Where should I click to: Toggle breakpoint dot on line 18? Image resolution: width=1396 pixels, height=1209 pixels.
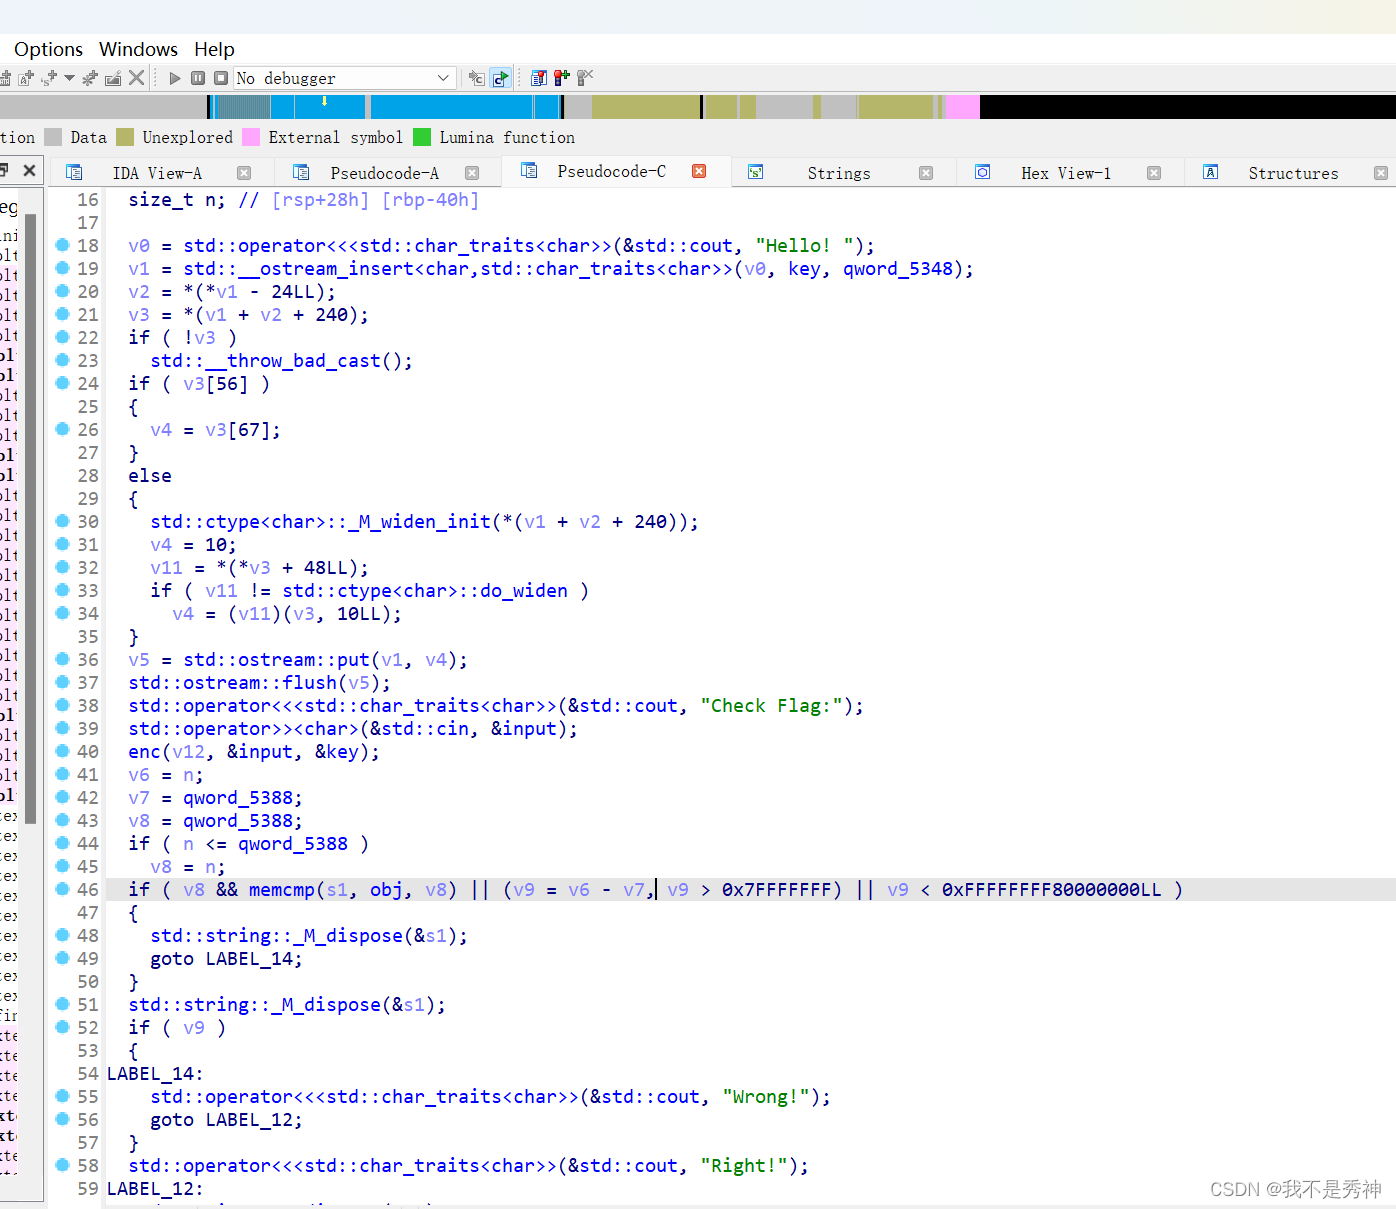[62, 245]
